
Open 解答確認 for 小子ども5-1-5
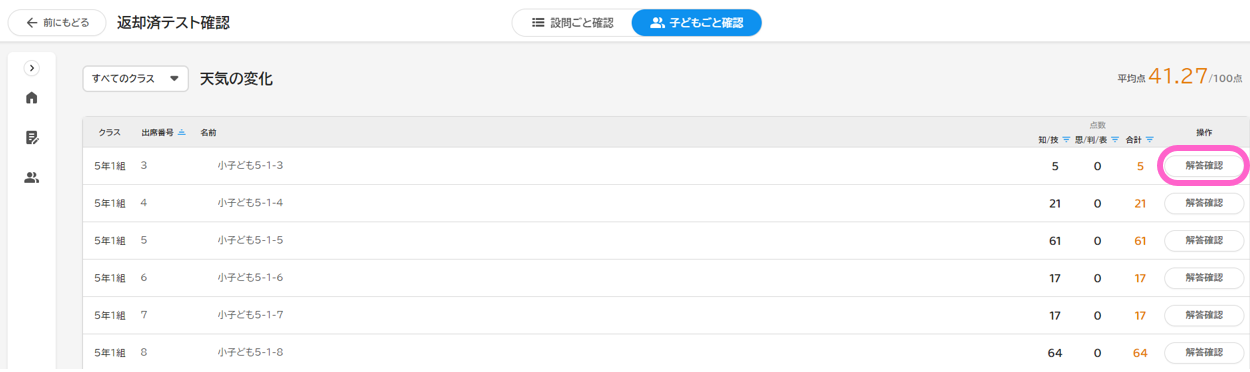click(1204, 241)
